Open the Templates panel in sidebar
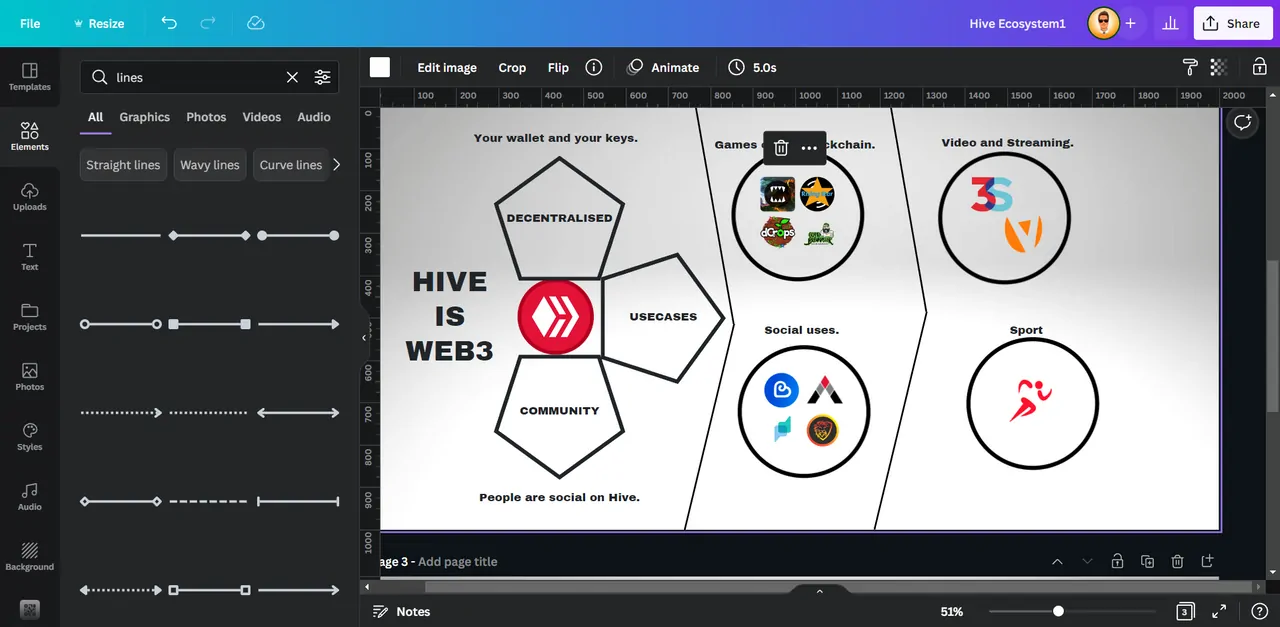 tap(30, 77)
